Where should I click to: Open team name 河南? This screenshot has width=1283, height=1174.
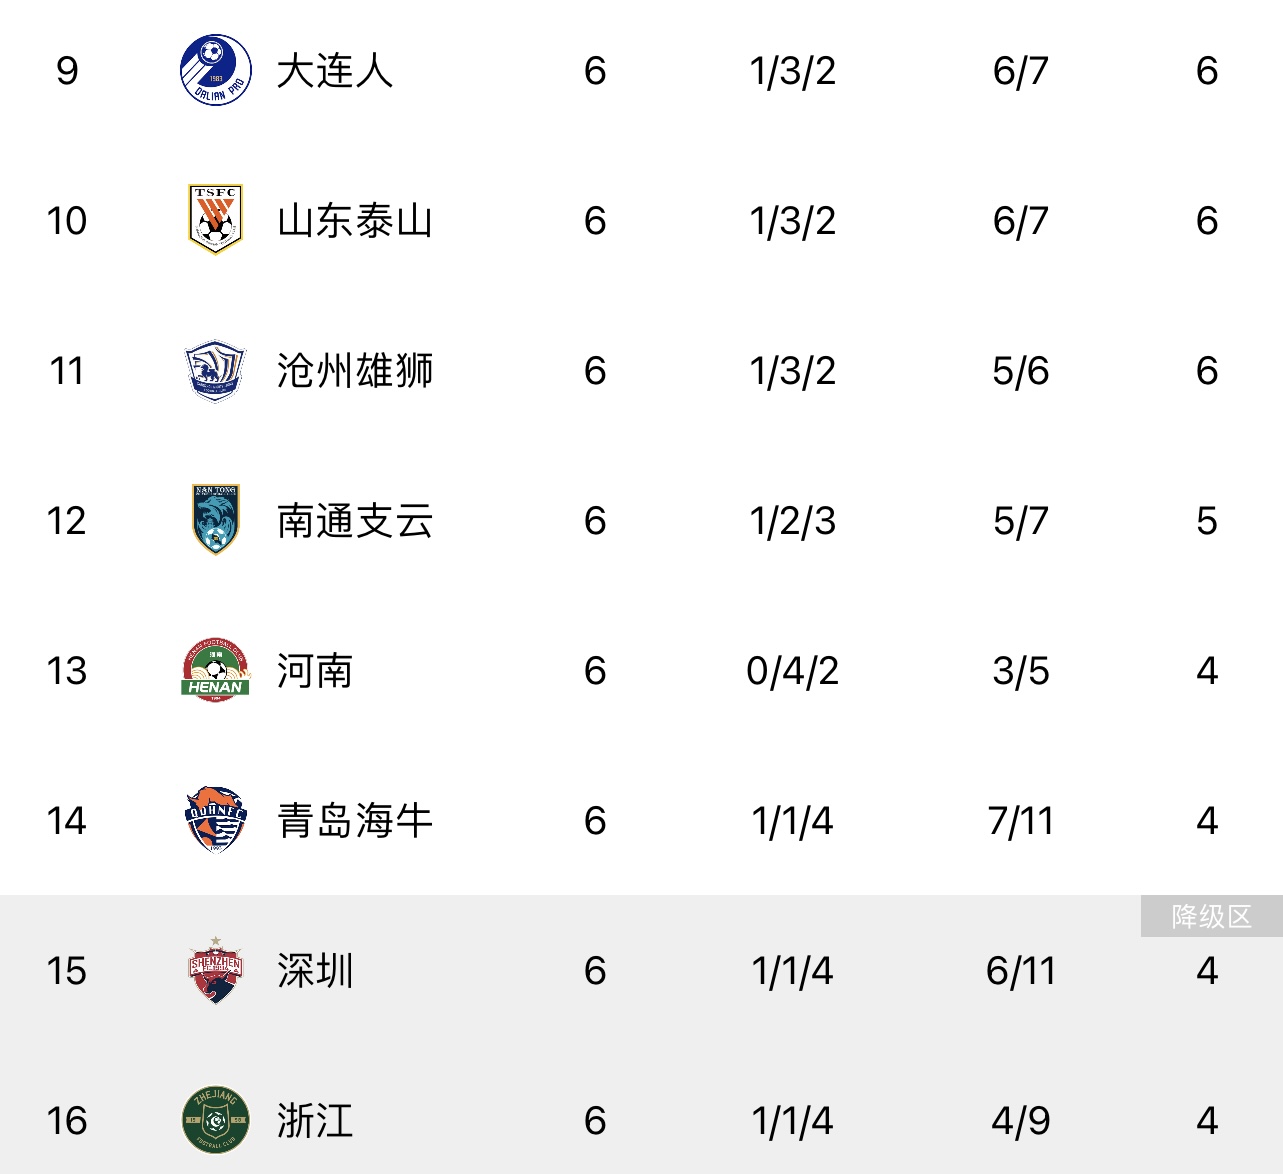pos(315,671)
